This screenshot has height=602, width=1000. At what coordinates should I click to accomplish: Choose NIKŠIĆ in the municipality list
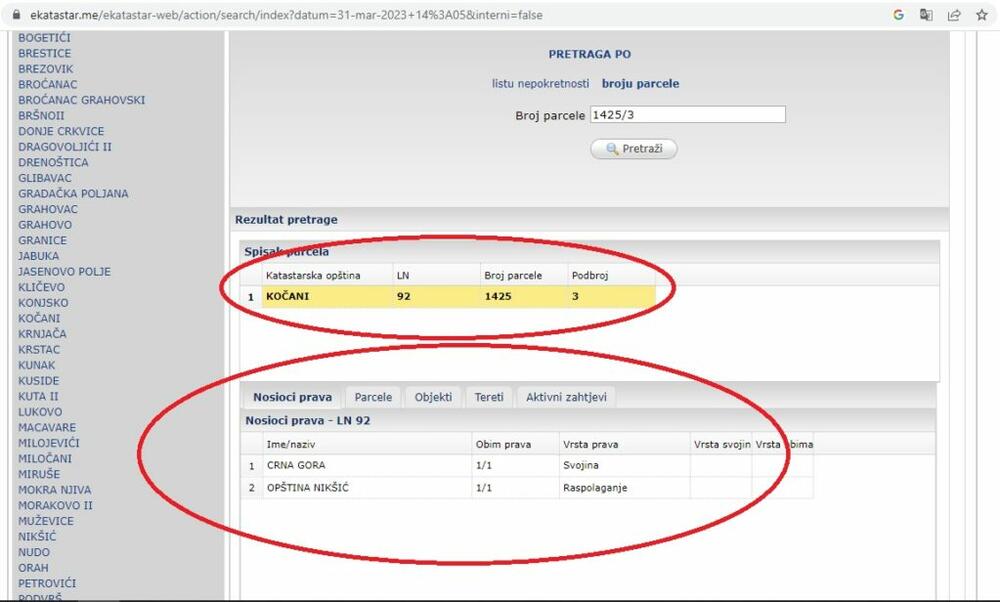point(40,537)
